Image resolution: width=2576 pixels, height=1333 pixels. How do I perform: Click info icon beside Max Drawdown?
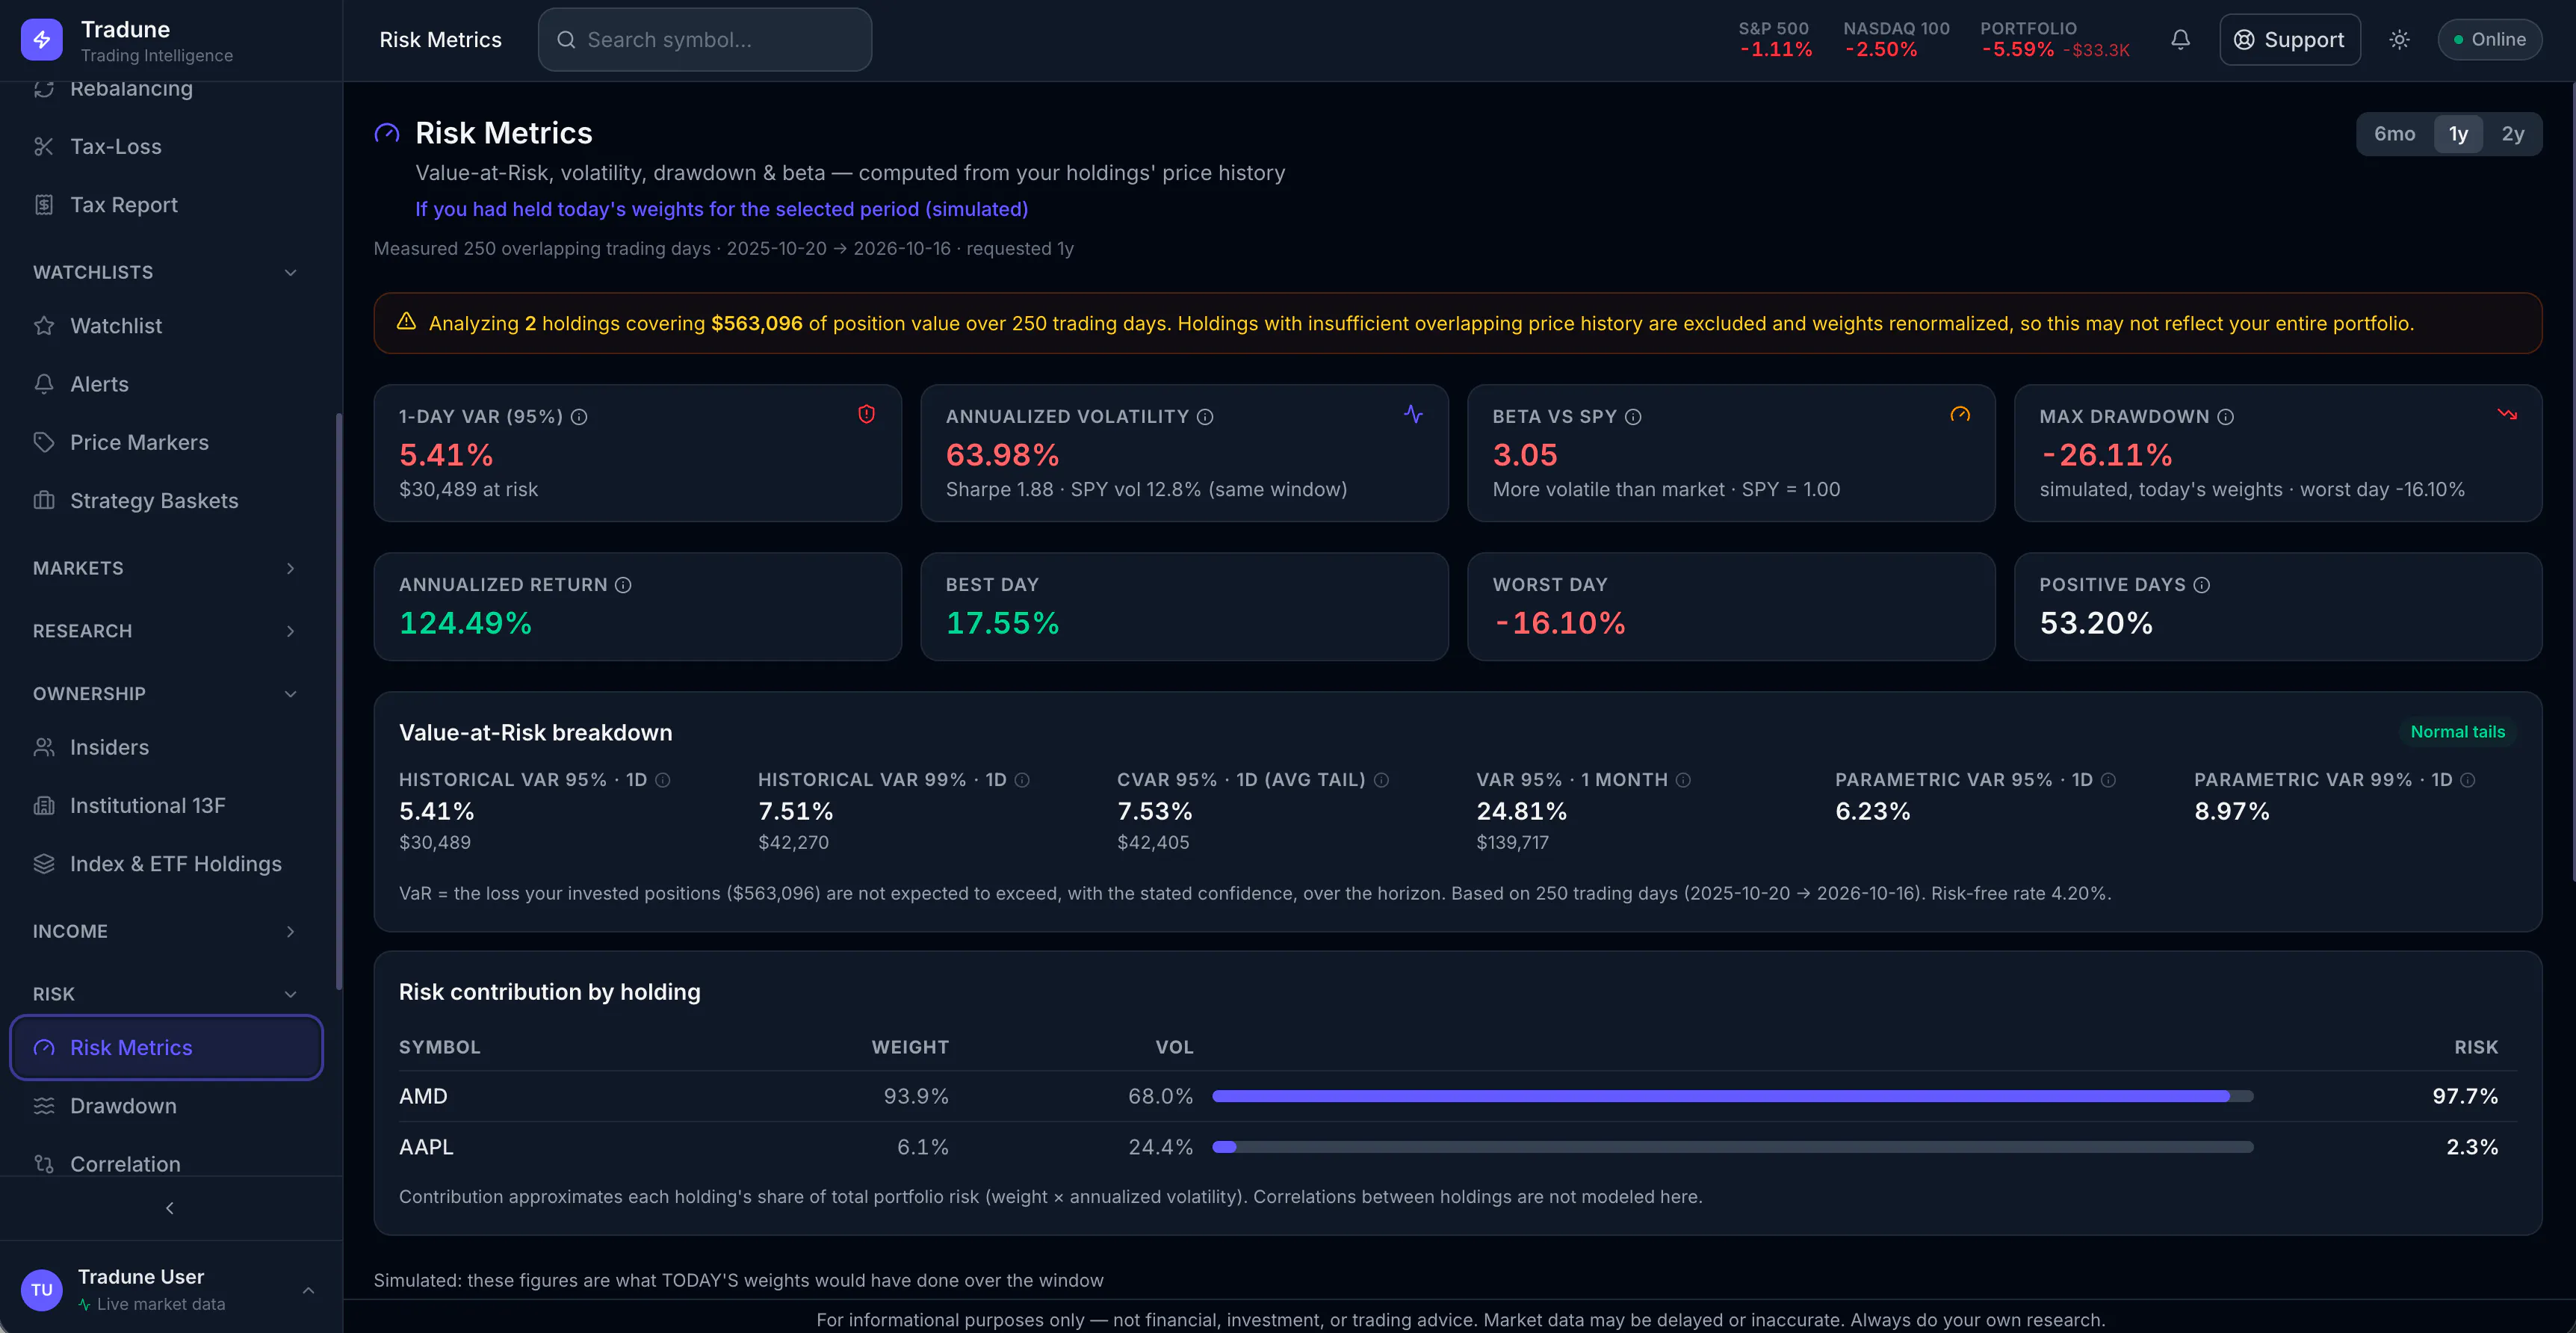(x=2225, y=417)
